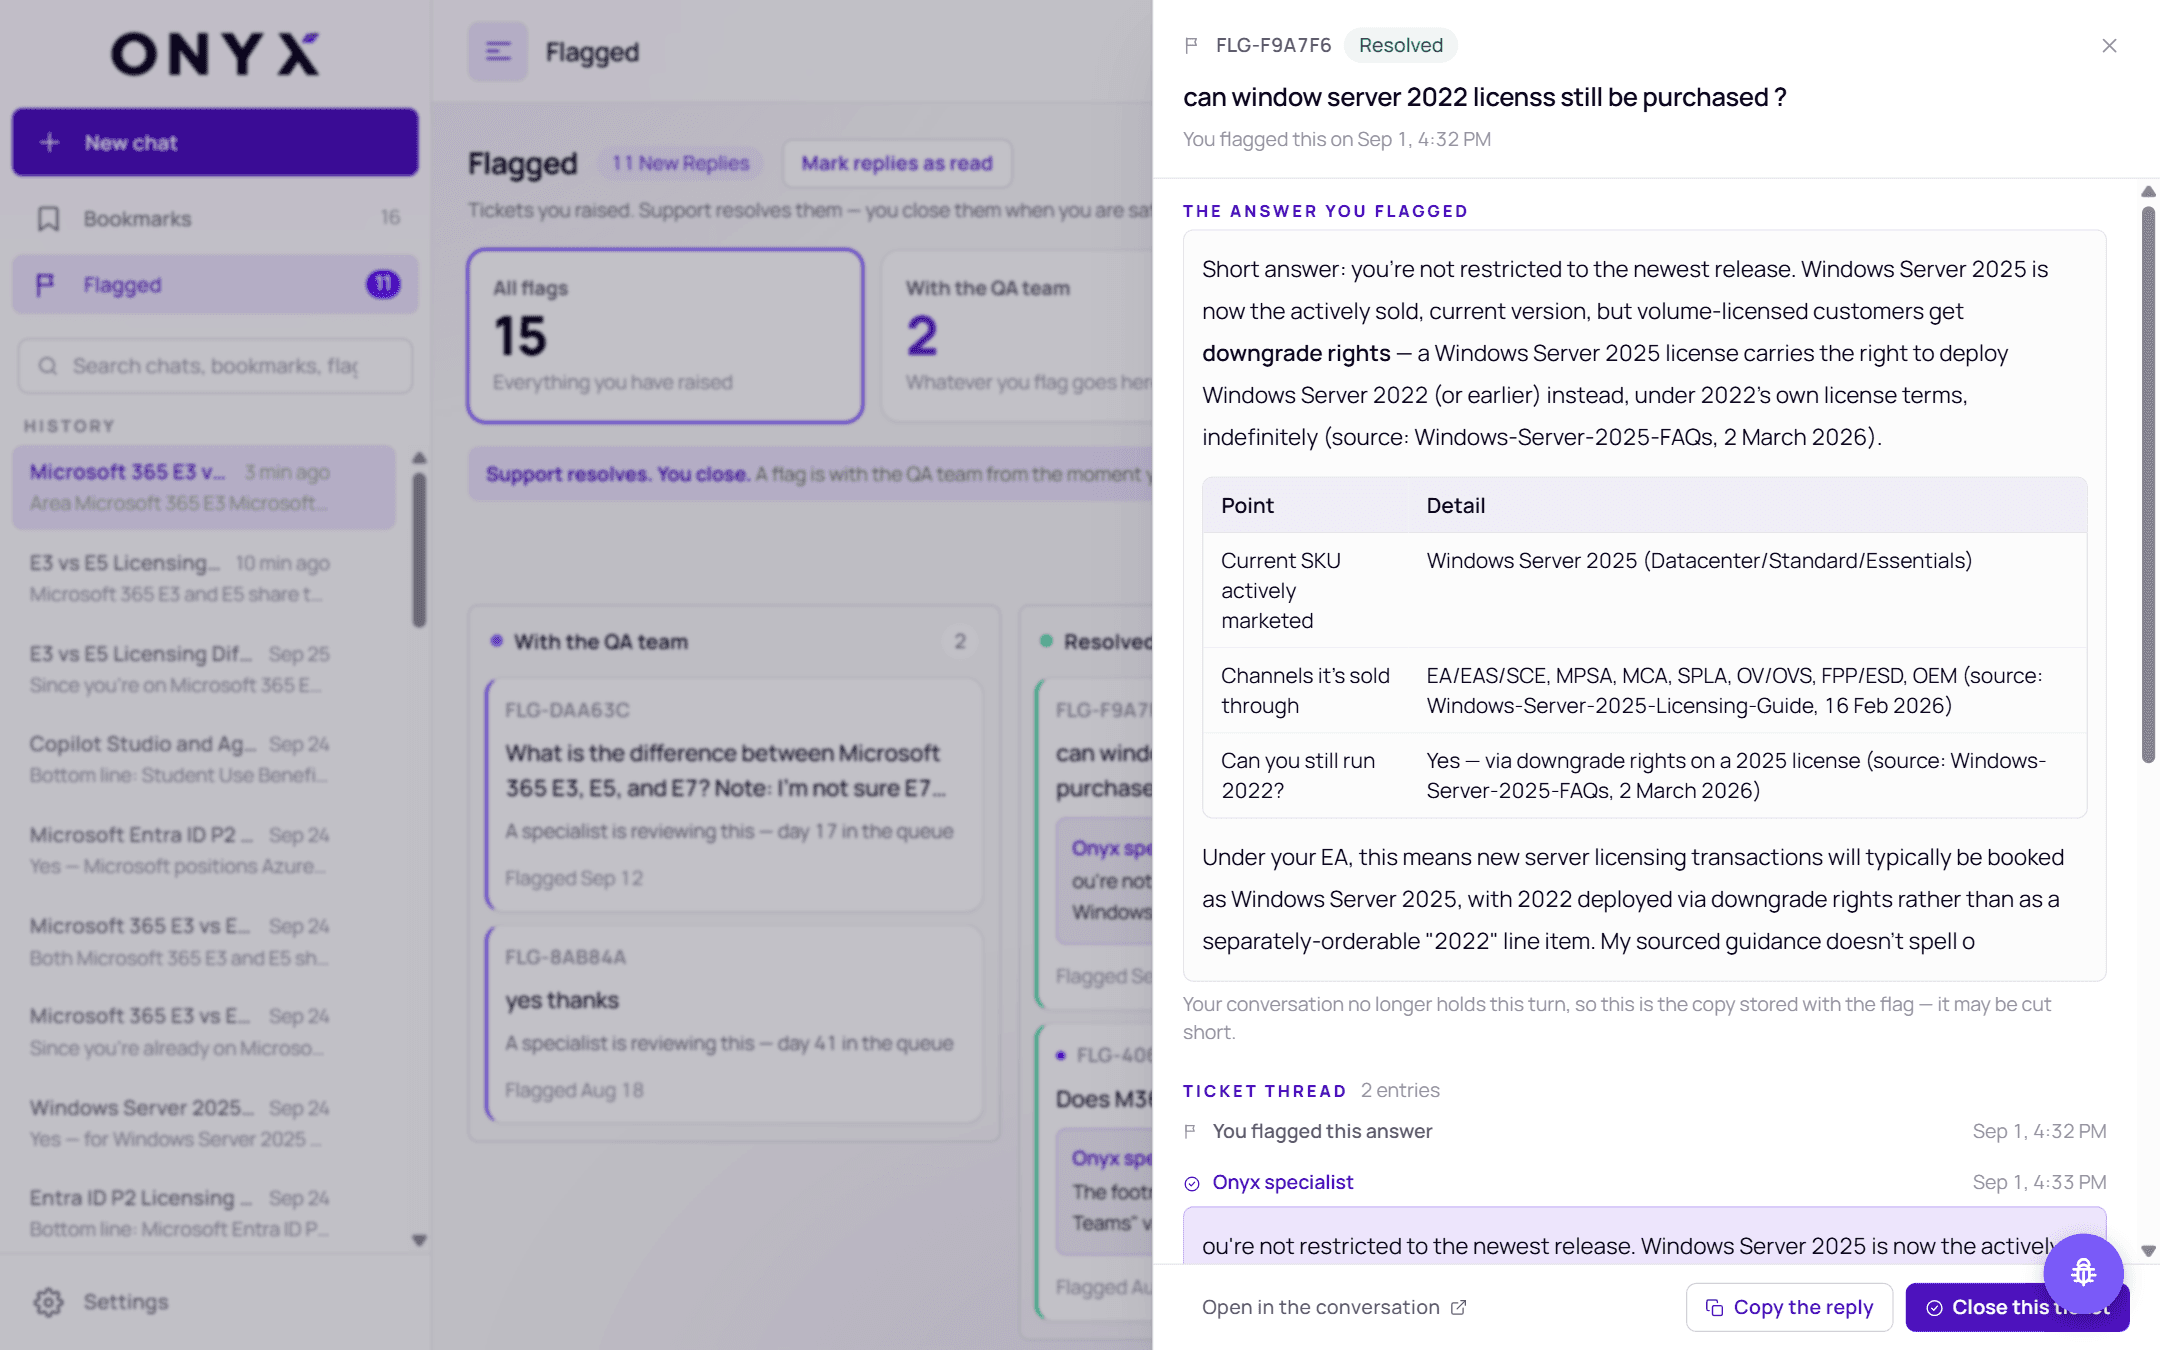Click the specialist reply preview at the bottom
2160x1350 pixels.
click(1644, 1237)
